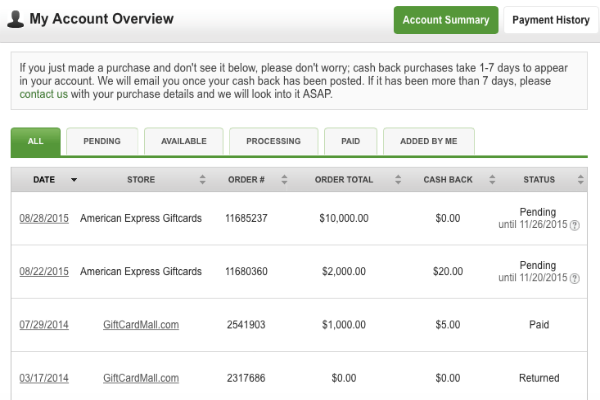Open the Added By Me tab
The width and height of the screenshot is (600, 400).
[x=429, y=141]
